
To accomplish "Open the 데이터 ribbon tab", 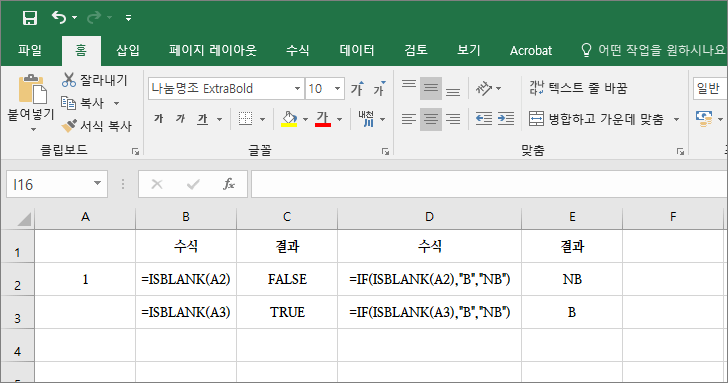I will point(357,50).
